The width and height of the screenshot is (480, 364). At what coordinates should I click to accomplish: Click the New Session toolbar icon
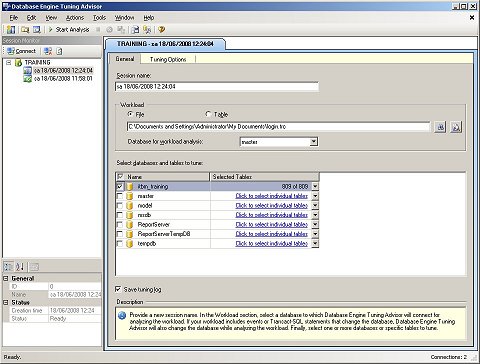[11, 30]
